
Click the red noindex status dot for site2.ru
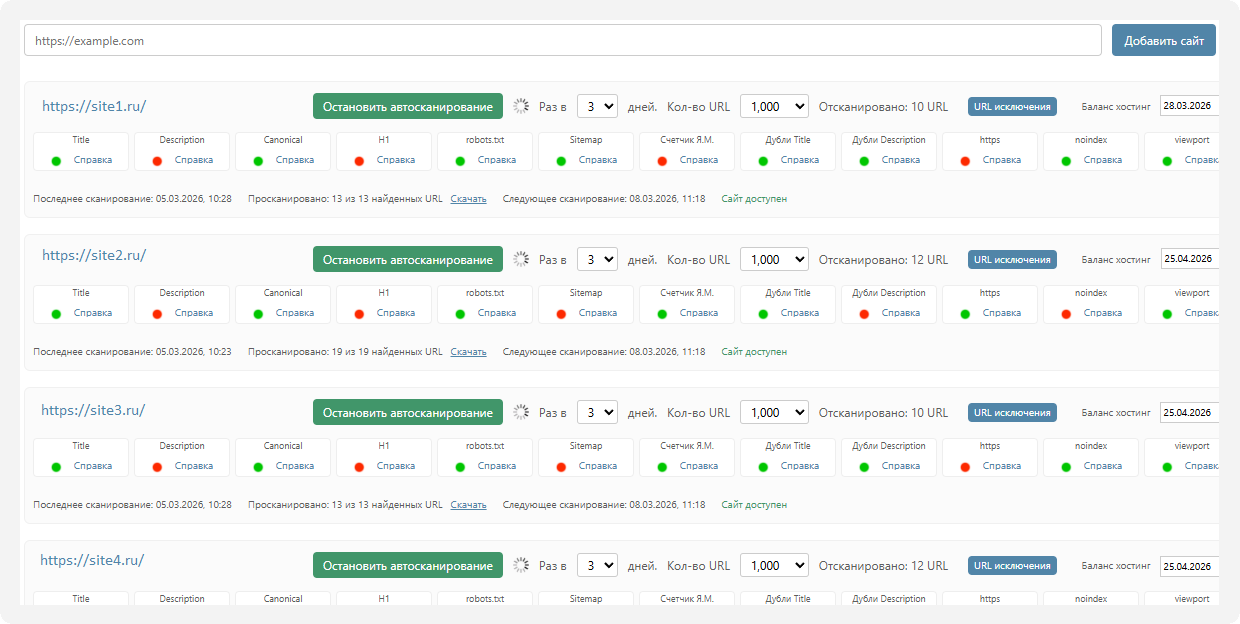1066,314
